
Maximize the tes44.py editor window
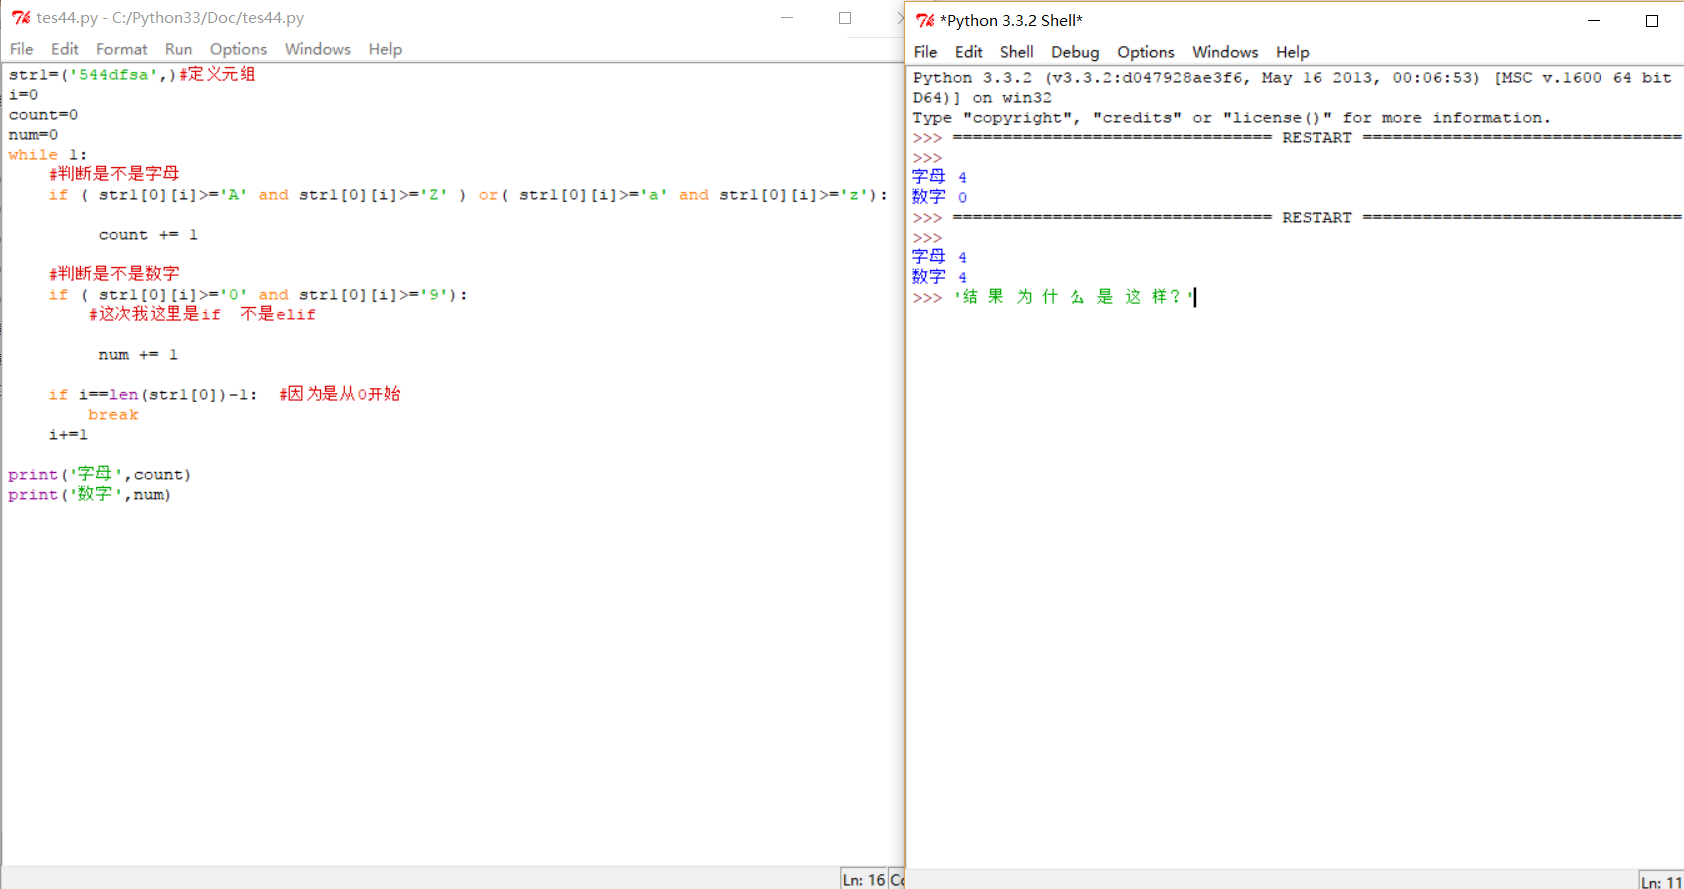[x=845, y=18]
